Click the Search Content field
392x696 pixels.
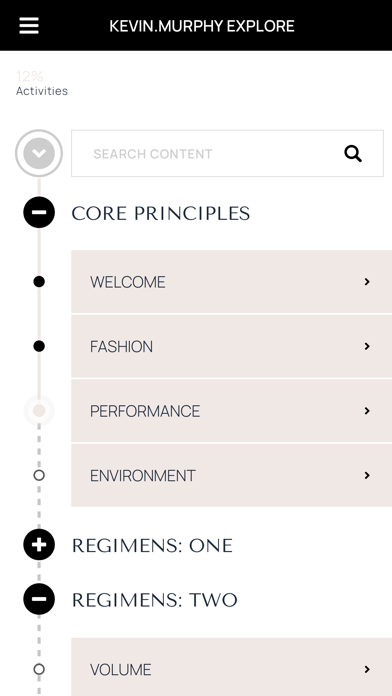coord(227,154)
